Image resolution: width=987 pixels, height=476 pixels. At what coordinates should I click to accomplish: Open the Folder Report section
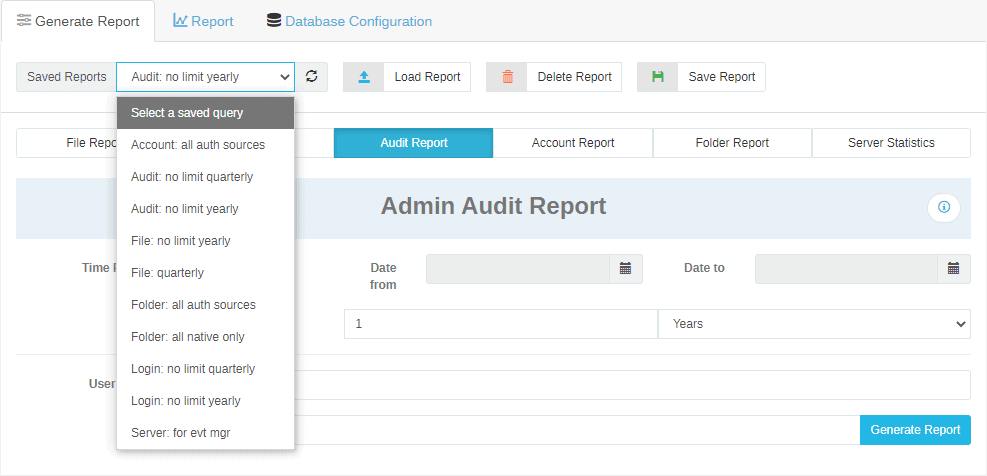[x=732, y=143]
